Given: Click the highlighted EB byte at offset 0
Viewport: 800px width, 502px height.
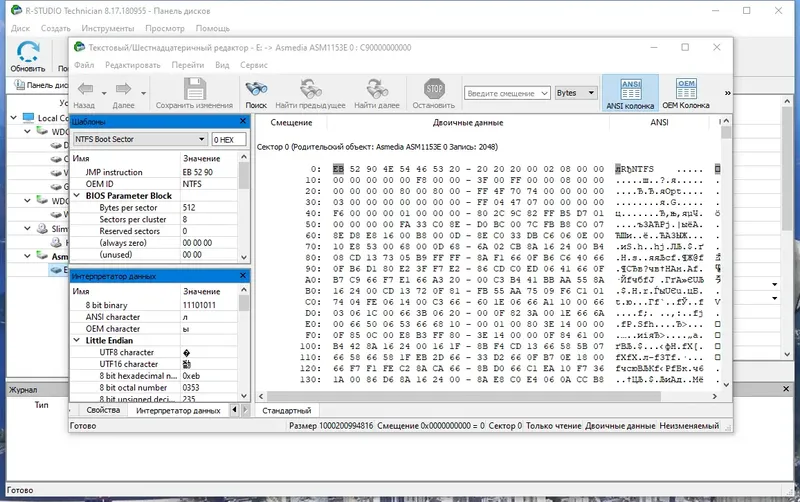Looking at the screenshot, I should point(338,169).
